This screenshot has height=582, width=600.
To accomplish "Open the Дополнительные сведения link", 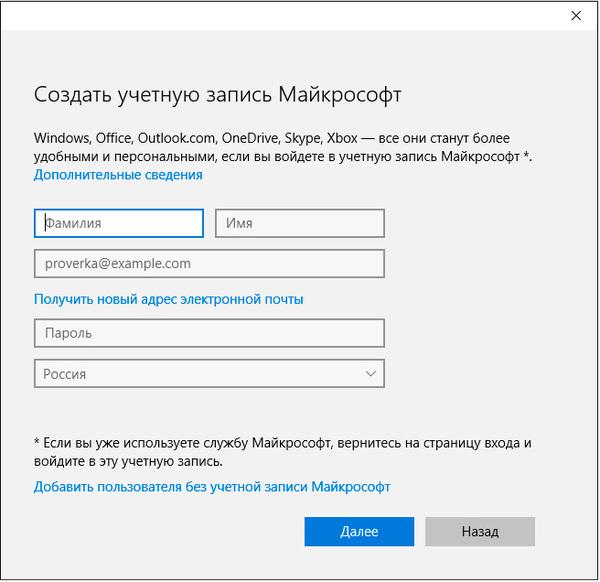I will pyautogui.click(x=118, y=175).
